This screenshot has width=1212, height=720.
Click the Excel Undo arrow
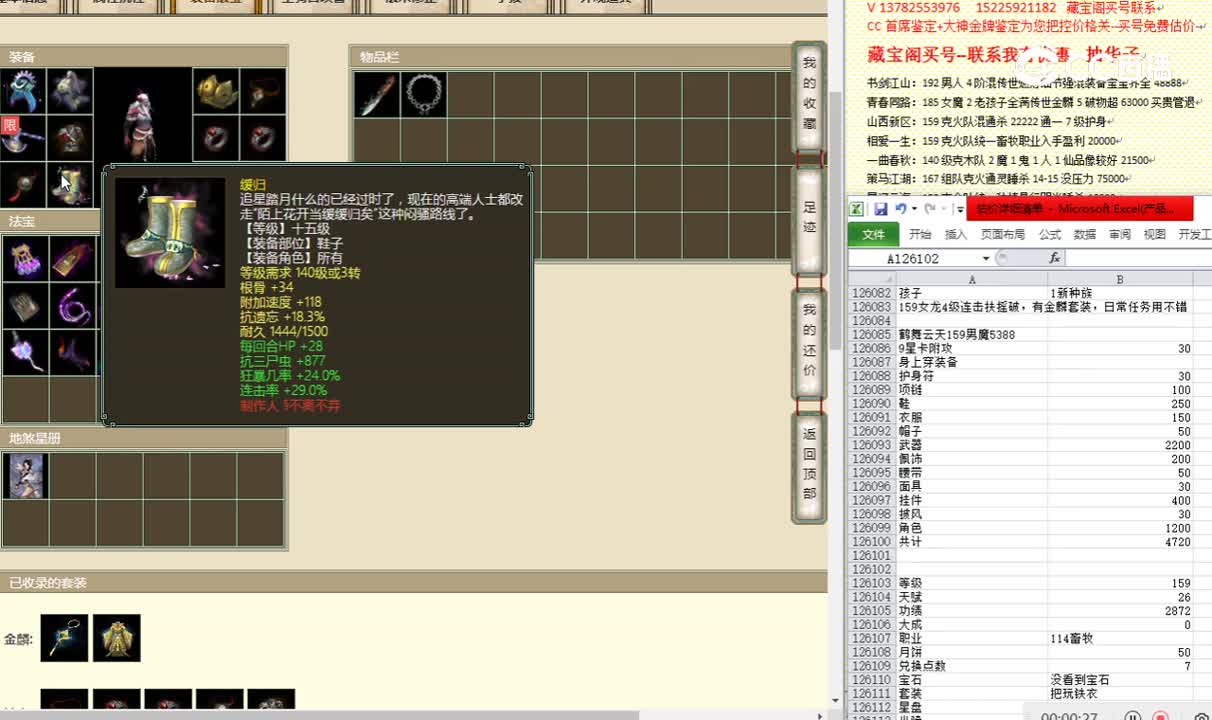[x=901, y=209]
